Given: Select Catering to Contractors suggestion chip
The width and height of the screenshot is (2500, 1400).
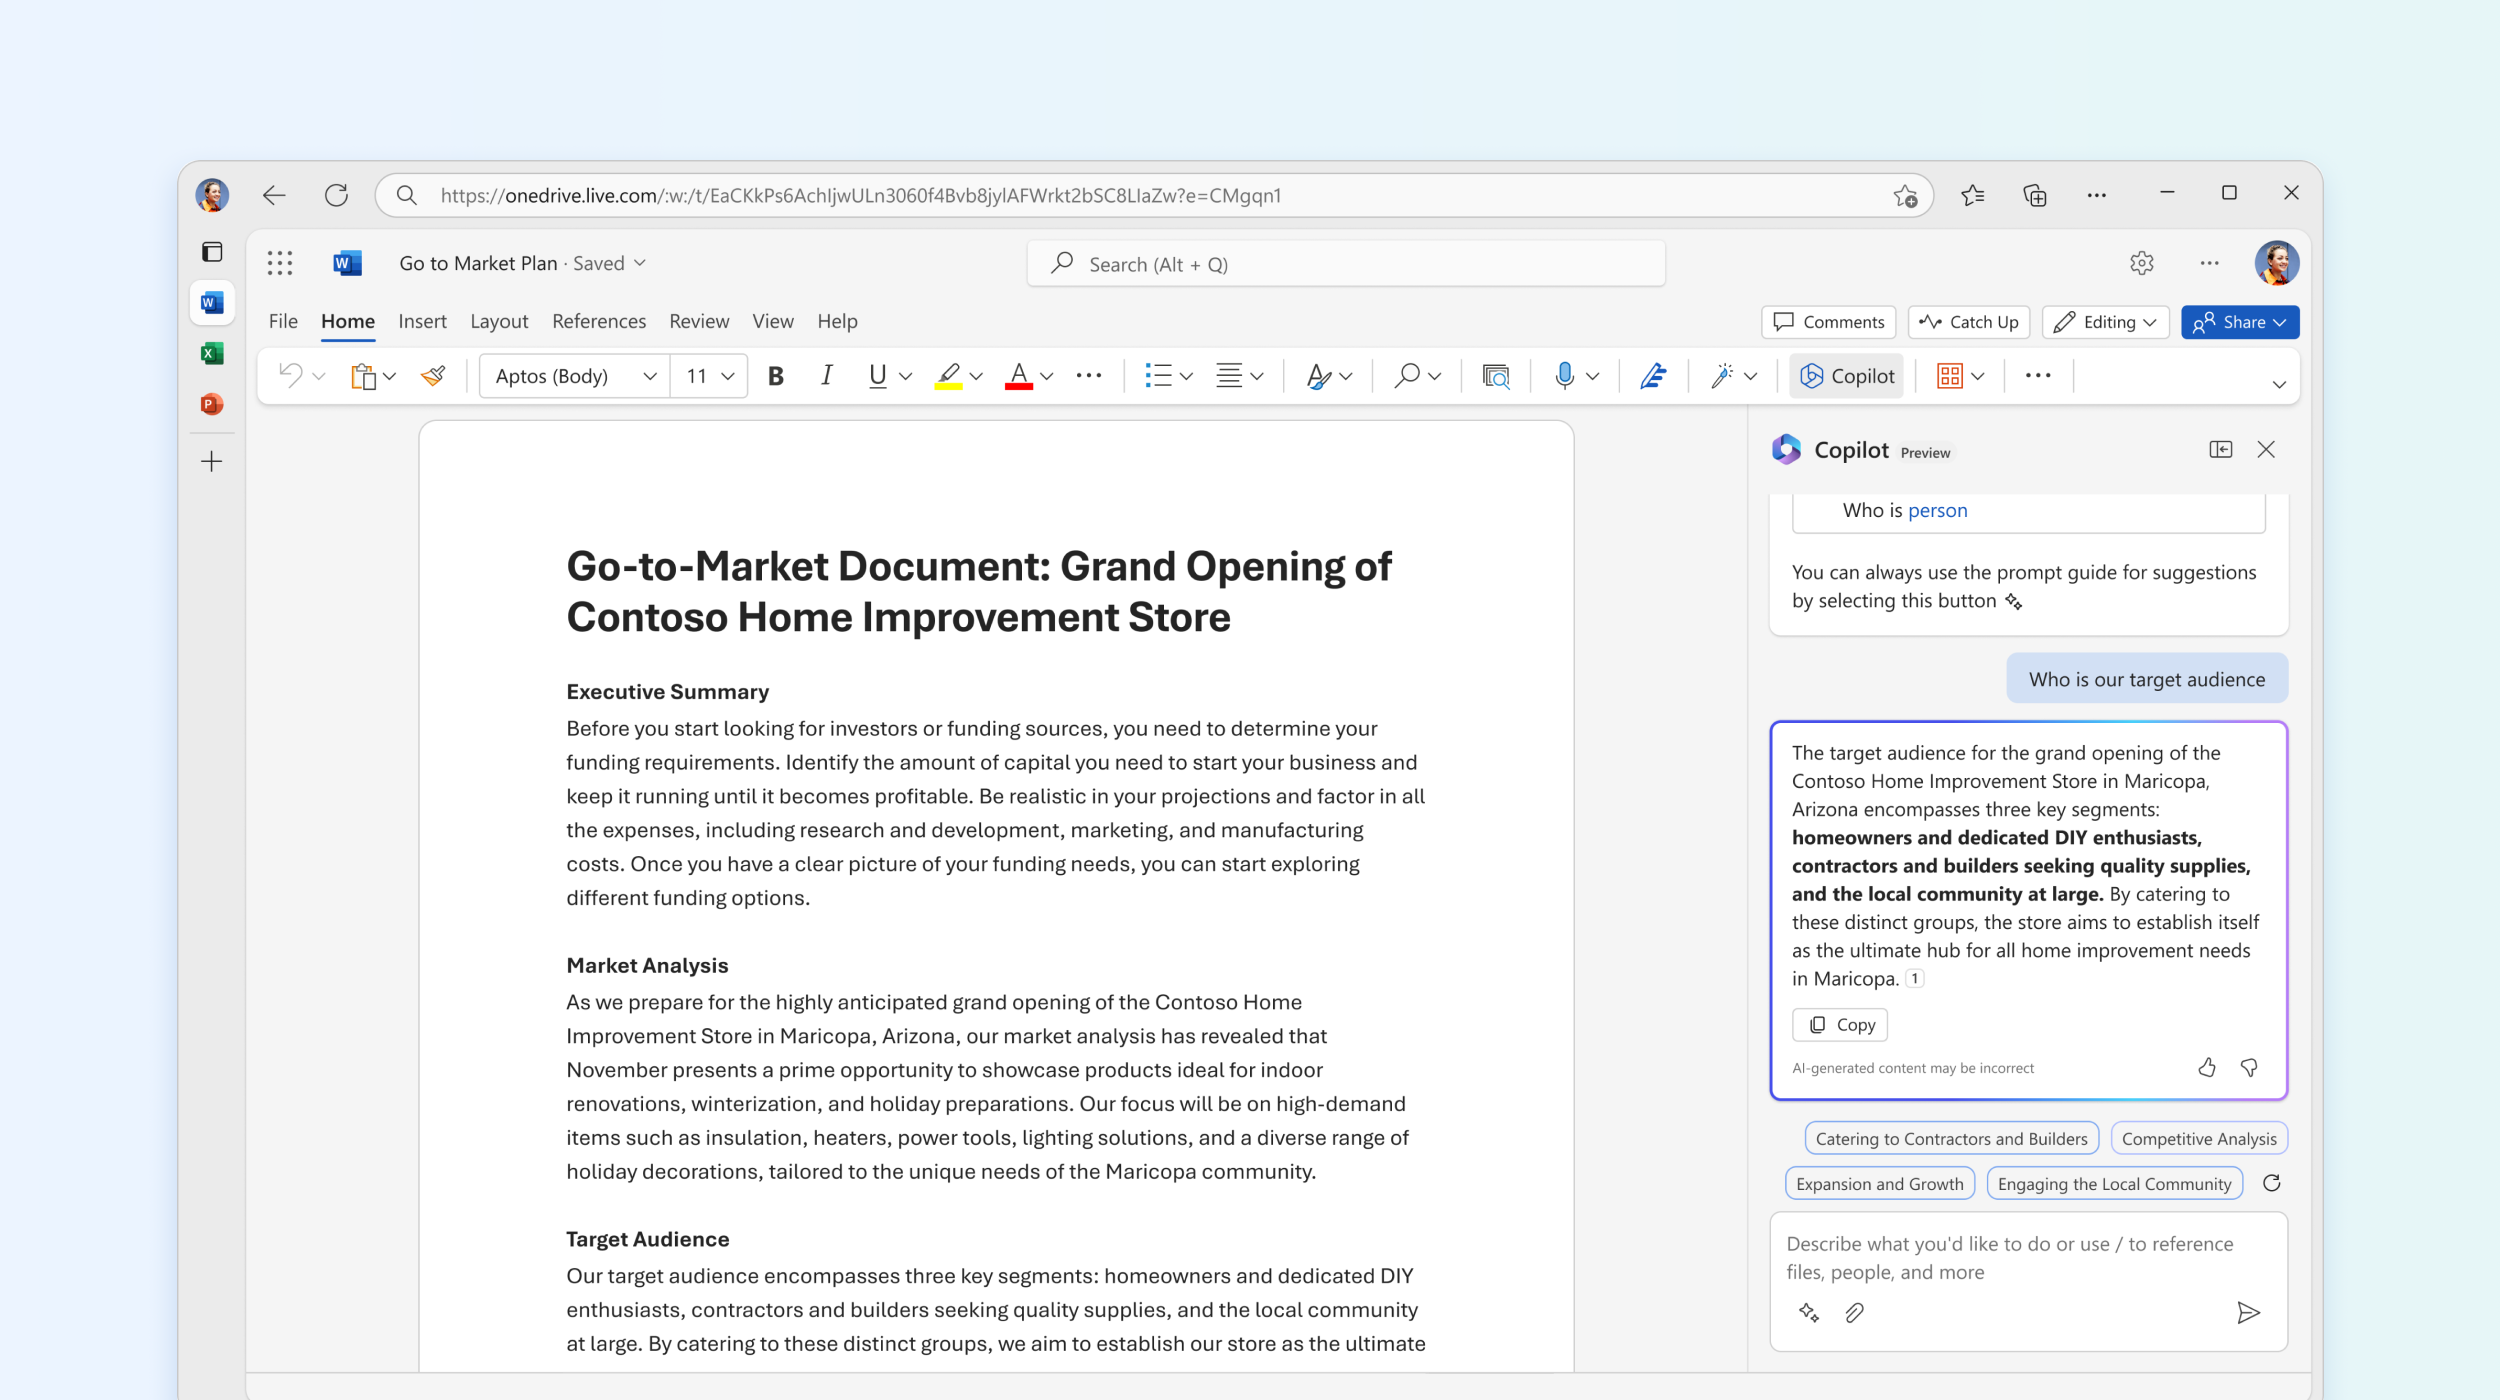Looking at the screenshot, I should tap(1949, 1137).
